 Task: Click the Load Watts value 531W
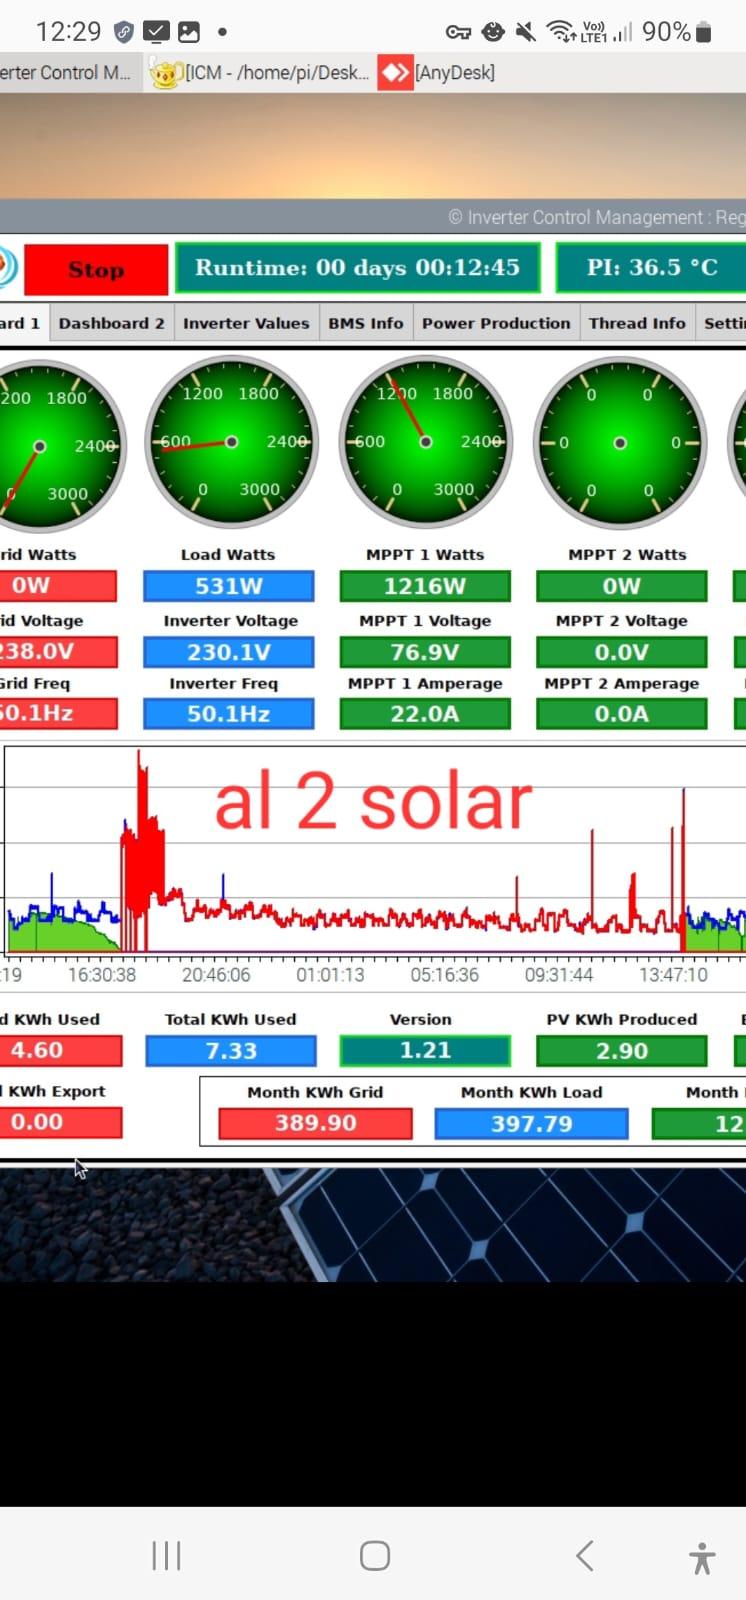[x=229, y=586]
